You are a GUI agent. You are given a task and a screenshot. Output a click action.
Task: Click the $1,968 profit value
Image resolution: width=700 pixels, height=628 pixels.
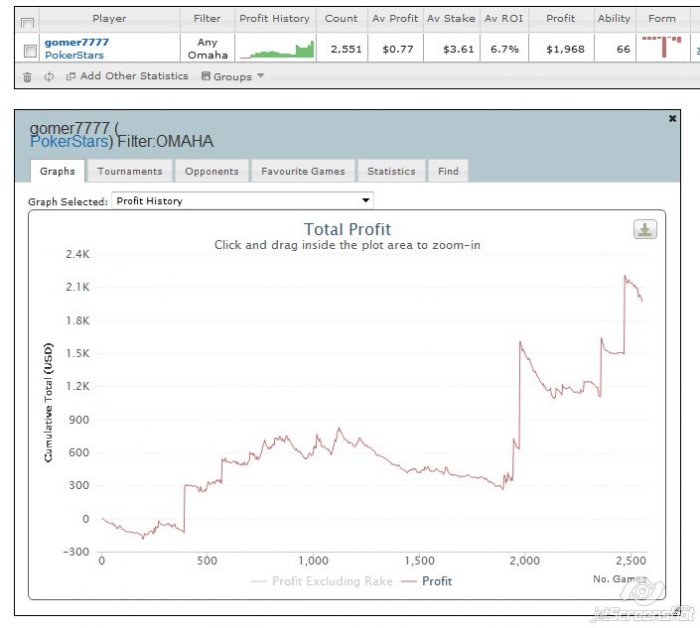pos(565,49)
